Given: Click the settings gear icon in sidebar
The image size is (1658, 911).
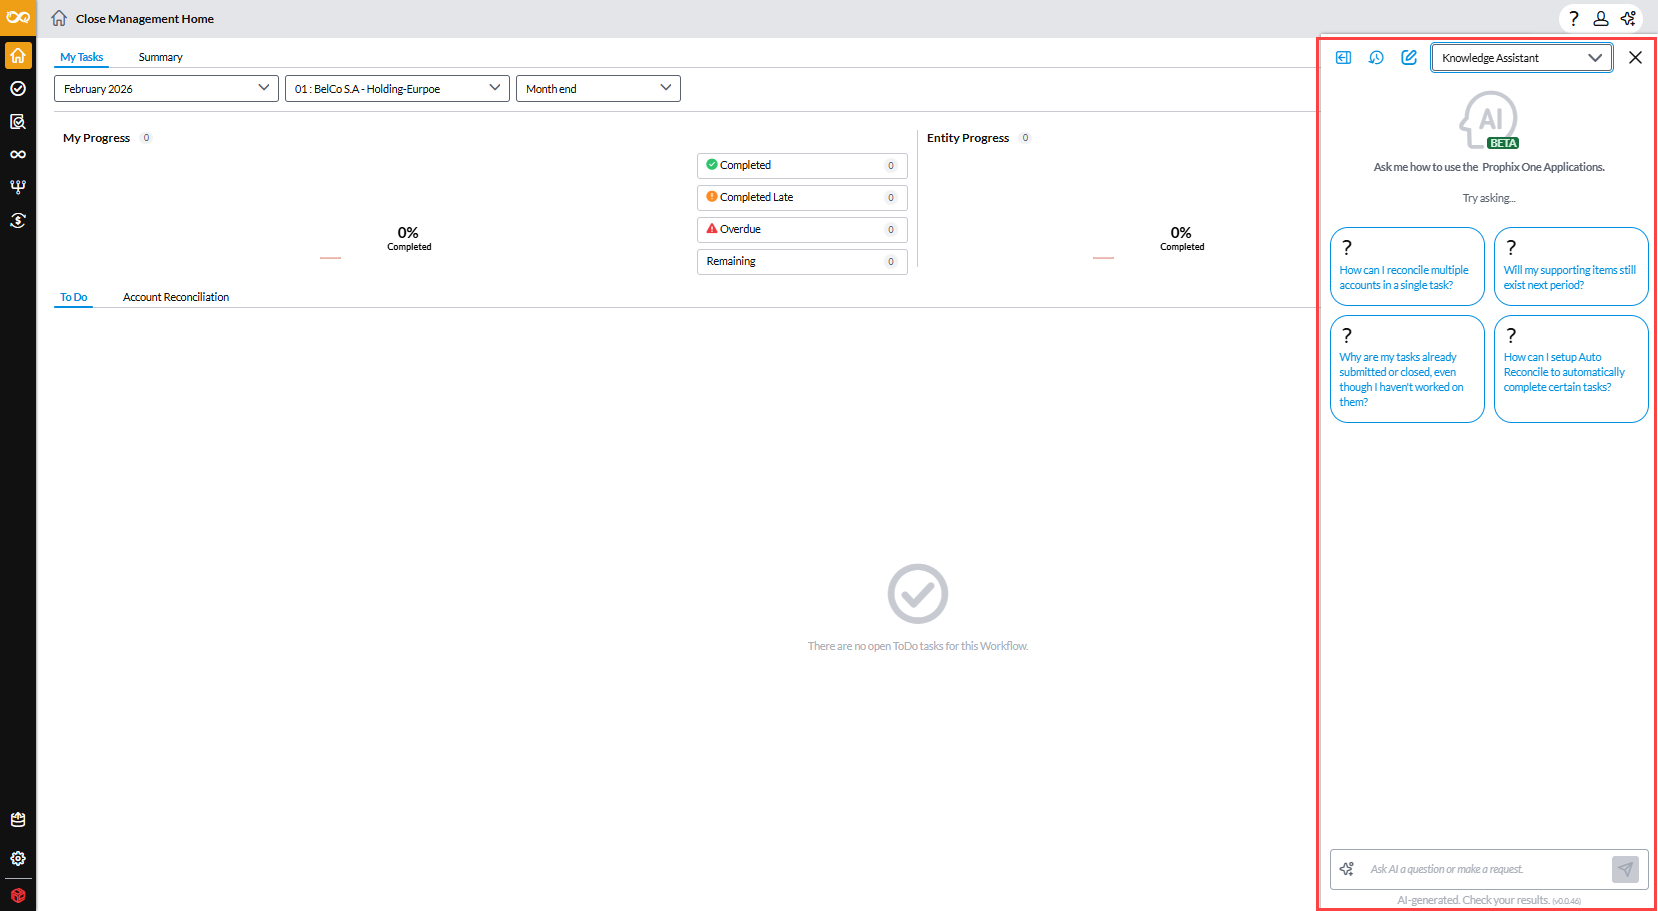Looking at the screenshot, I should 18,858.
